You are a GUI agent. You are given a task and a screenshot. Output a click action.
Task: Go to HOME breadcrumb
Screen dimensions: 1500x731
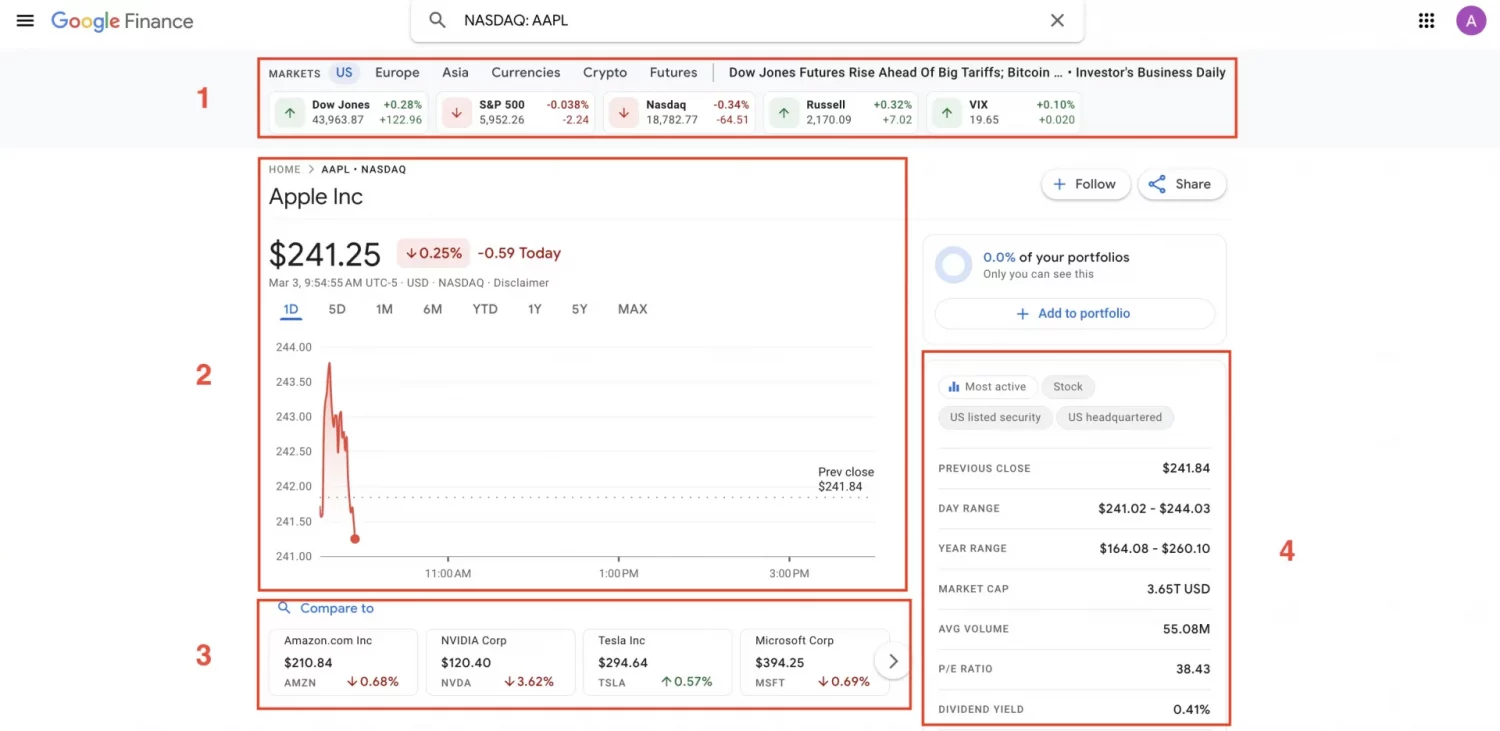pyautogui.click(x=285, y=169)
